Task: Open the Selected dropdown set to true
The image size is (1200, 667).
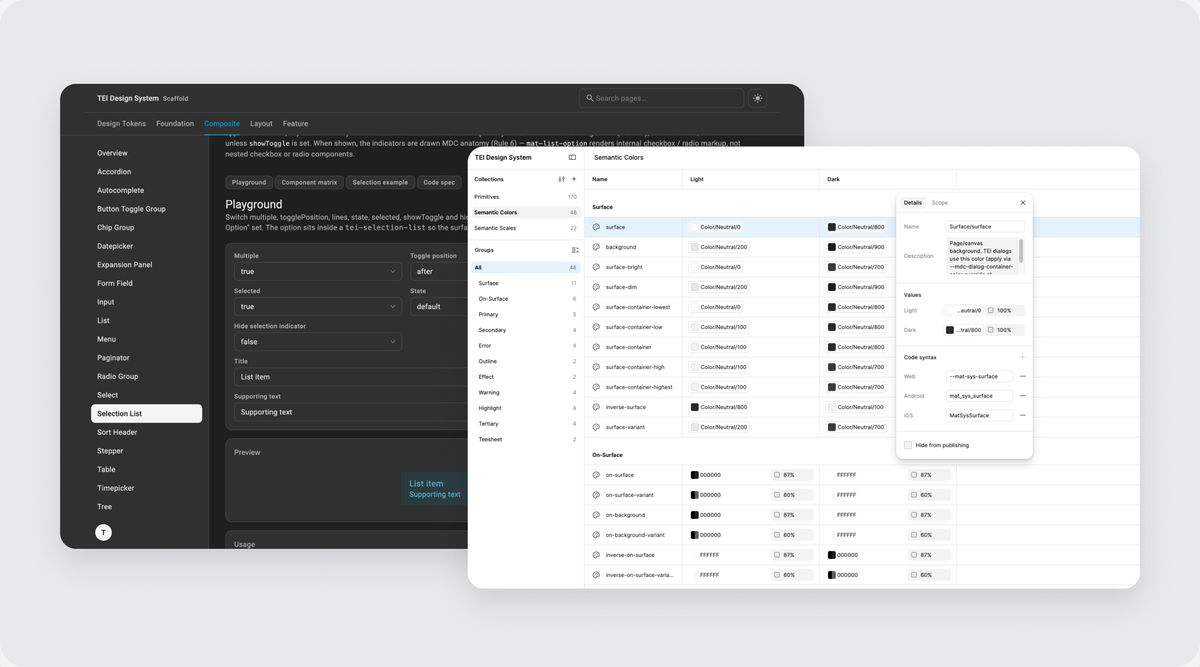Action: (x=318, y=306)
